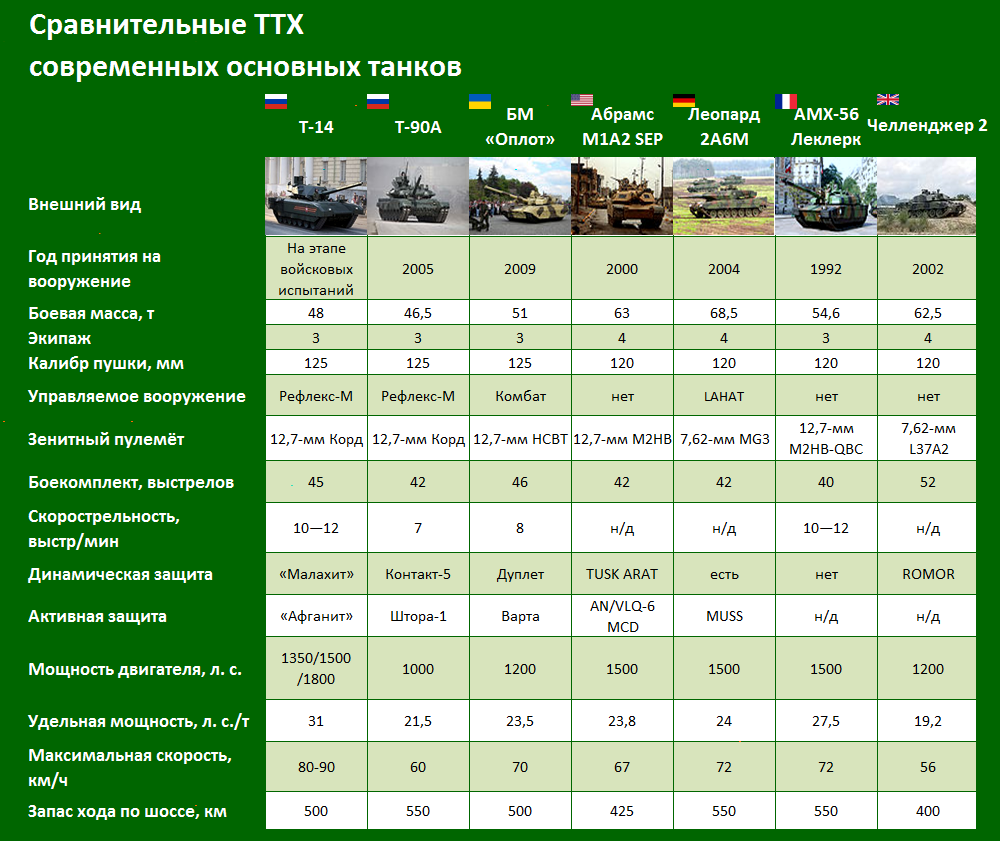Click the US flag above Абрамс M1A2 SEP

pos(582,99)
